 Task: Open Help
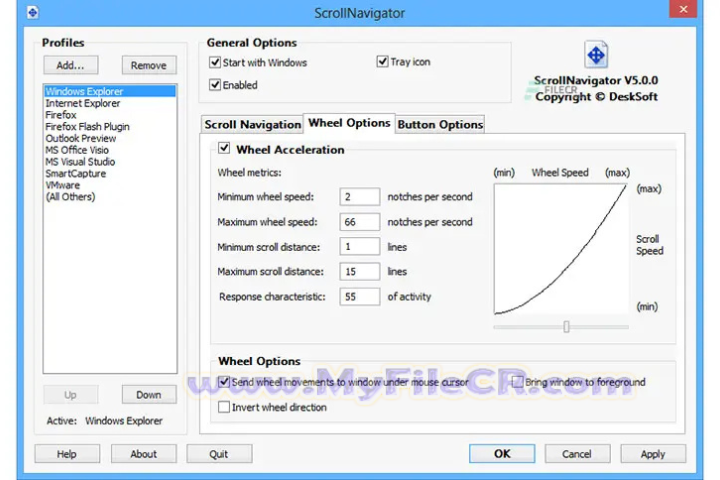point(67,454)
